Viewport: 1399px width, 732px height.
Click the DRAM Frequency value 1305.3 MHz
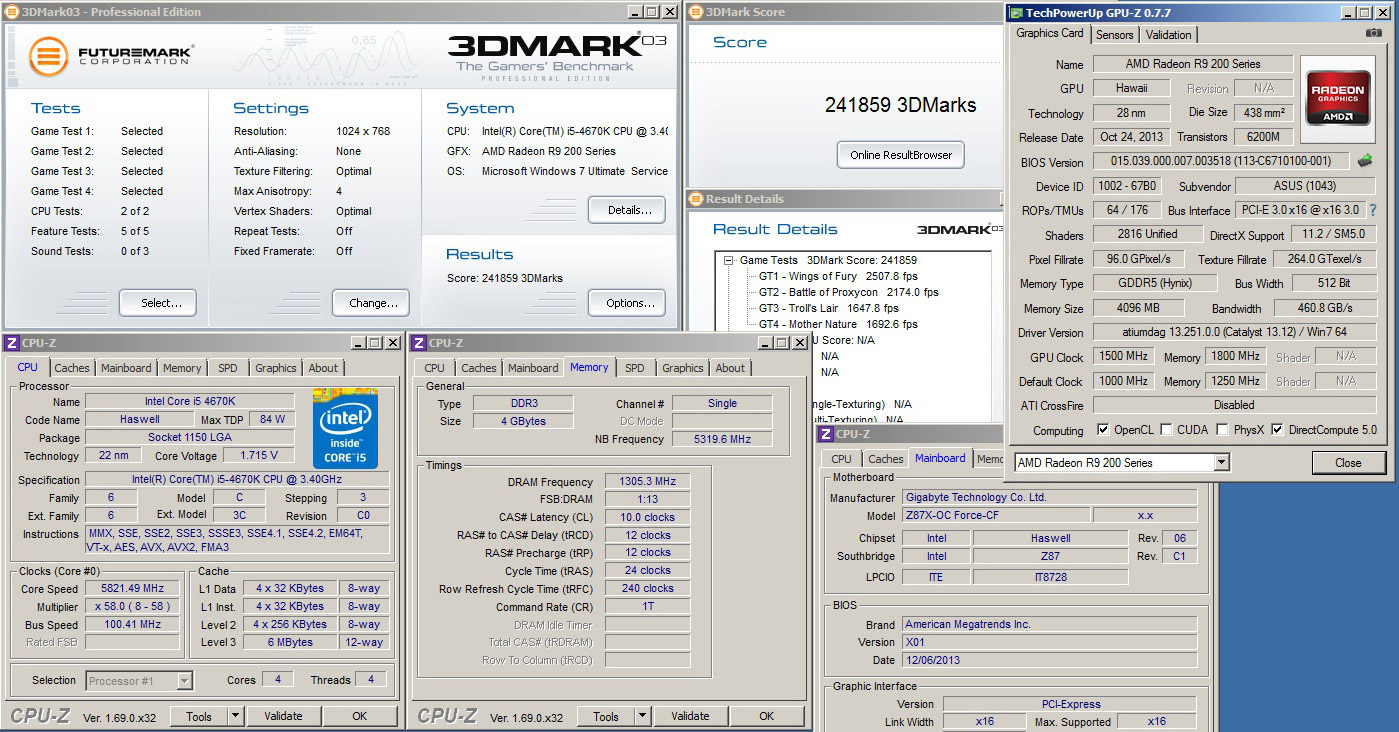[647, 482]
